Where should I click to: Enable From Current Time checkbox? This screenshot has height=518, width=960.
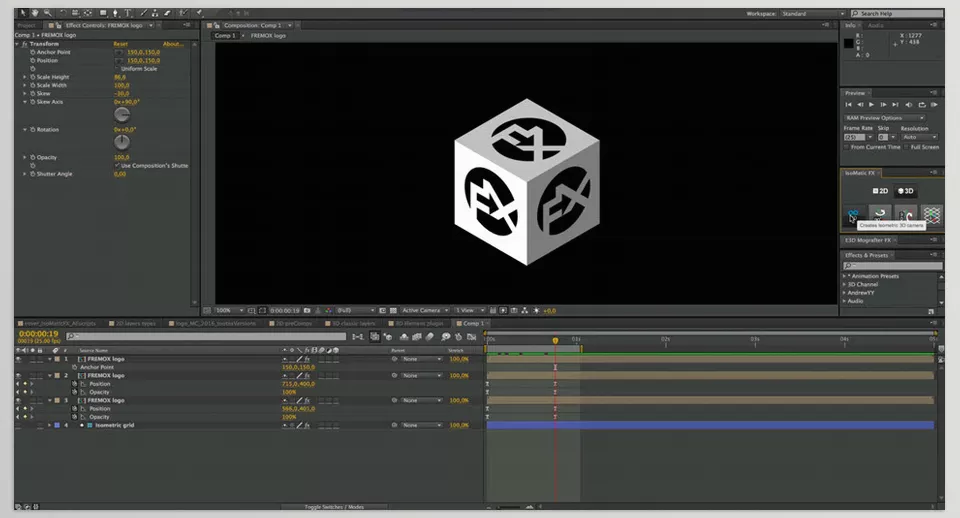847,147
